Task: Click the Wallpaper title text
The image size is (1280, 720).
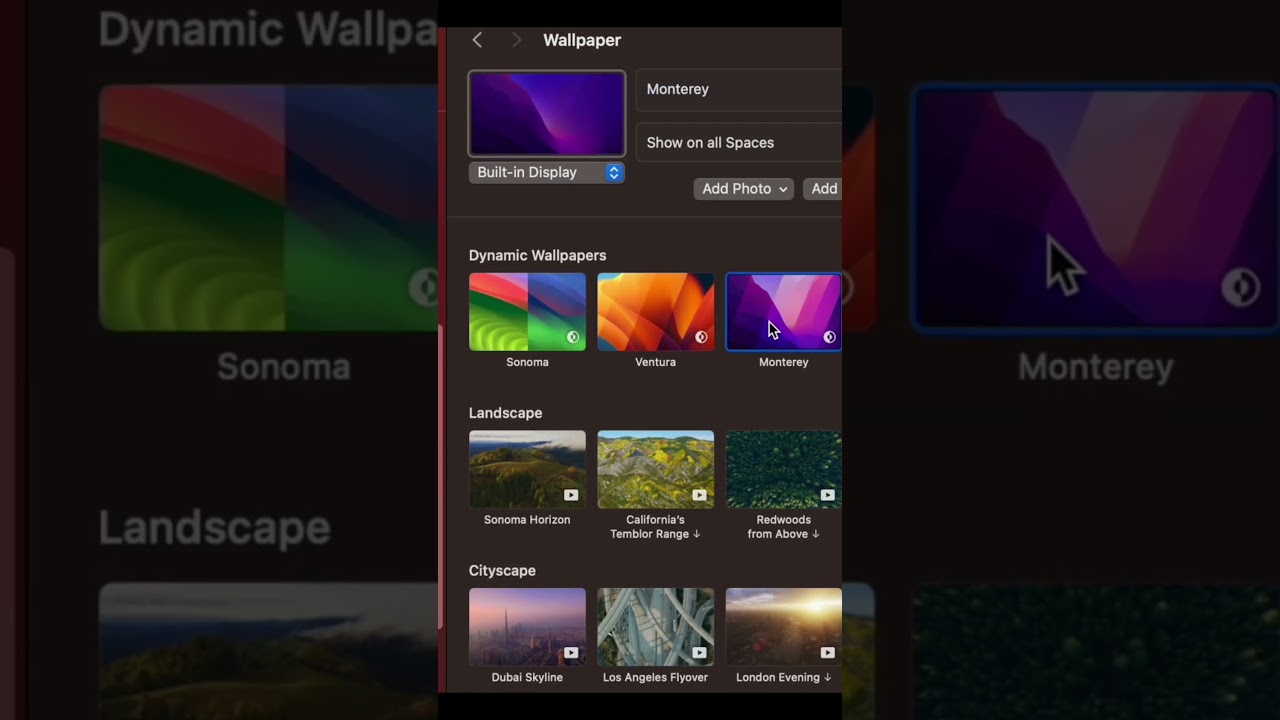Action: coord(582,40)
